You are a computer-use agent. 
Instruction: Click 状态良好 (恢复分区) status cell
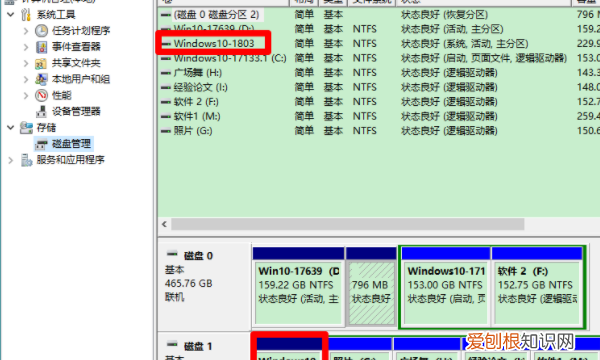445,15
